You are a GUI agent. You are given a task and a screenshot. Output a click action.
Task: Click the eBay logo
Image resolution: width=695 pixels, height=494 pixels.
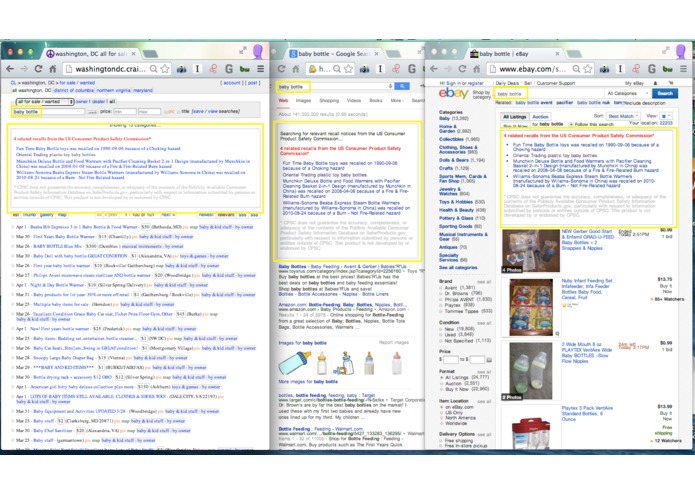point(453,93)
